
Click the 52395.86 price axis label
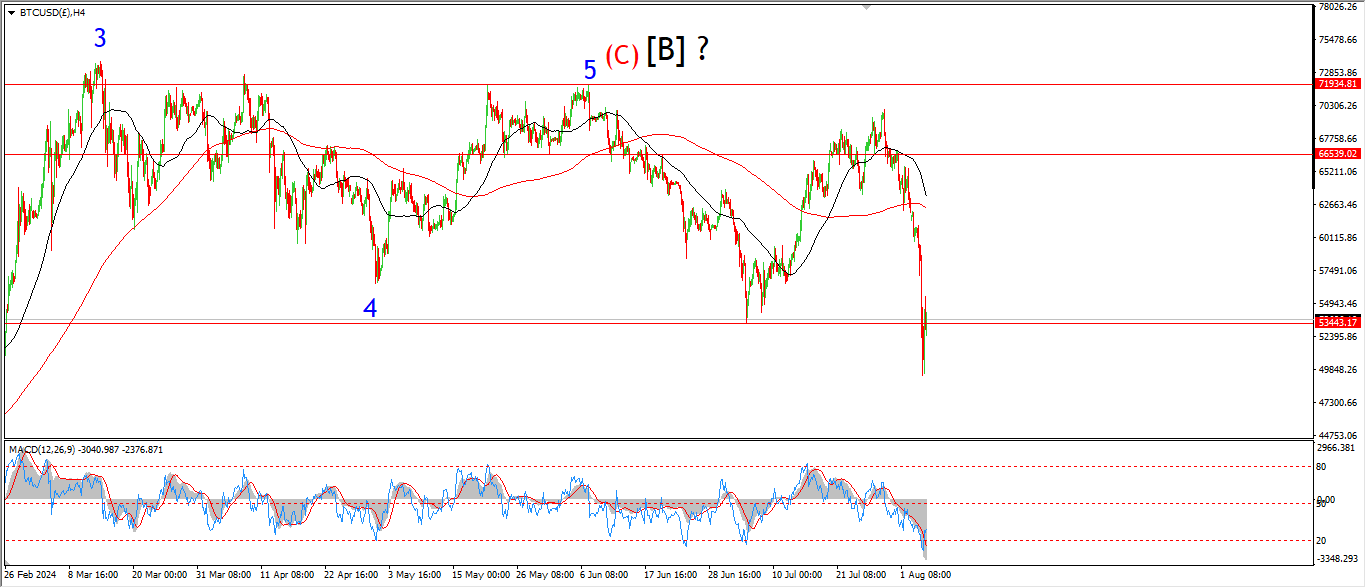(x=1337, y=337)
